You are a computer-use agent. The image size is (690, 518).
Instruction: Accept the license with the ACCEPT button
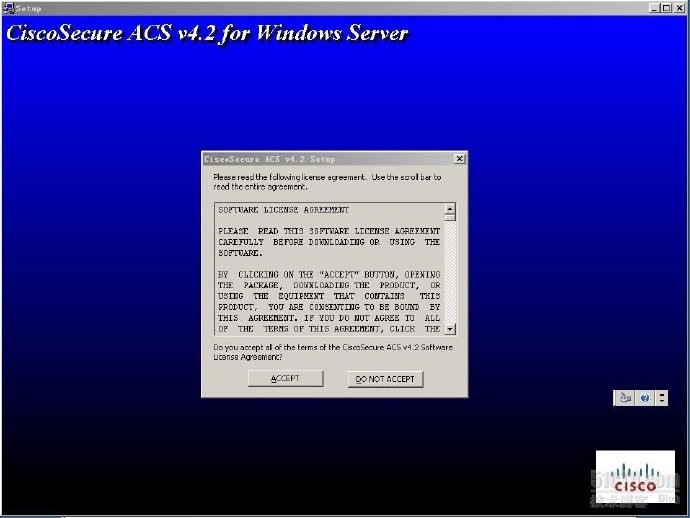click(285, 378)
